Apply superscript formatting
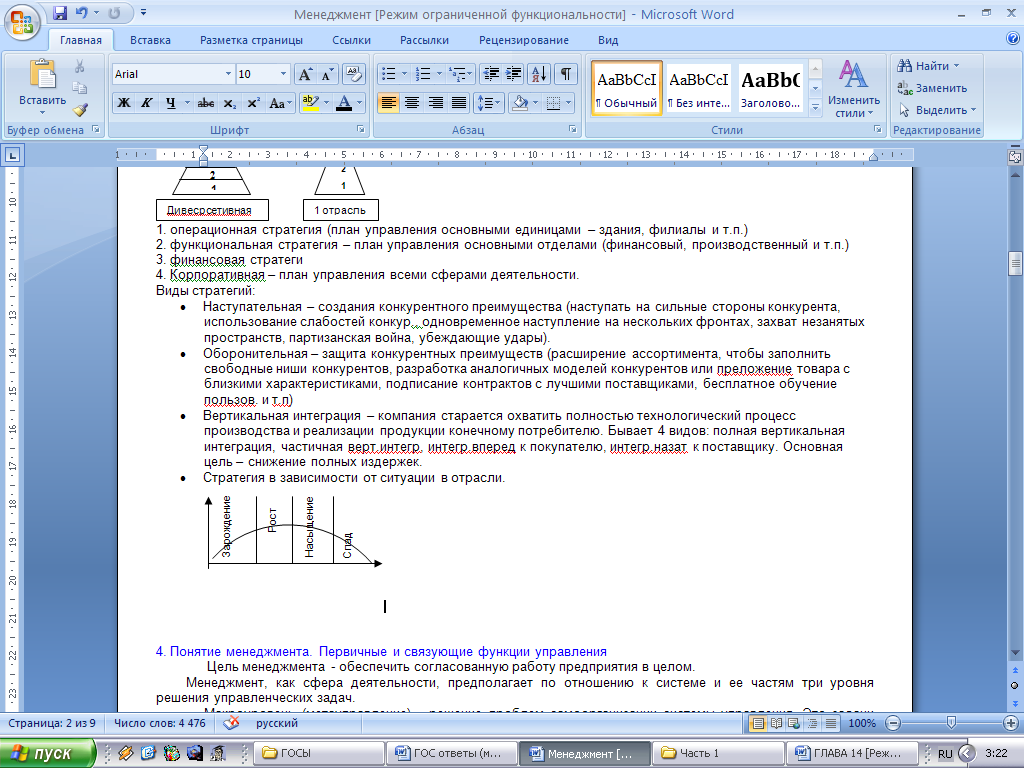The height and width of the screenshot is (768, 1024). [253, 103]
